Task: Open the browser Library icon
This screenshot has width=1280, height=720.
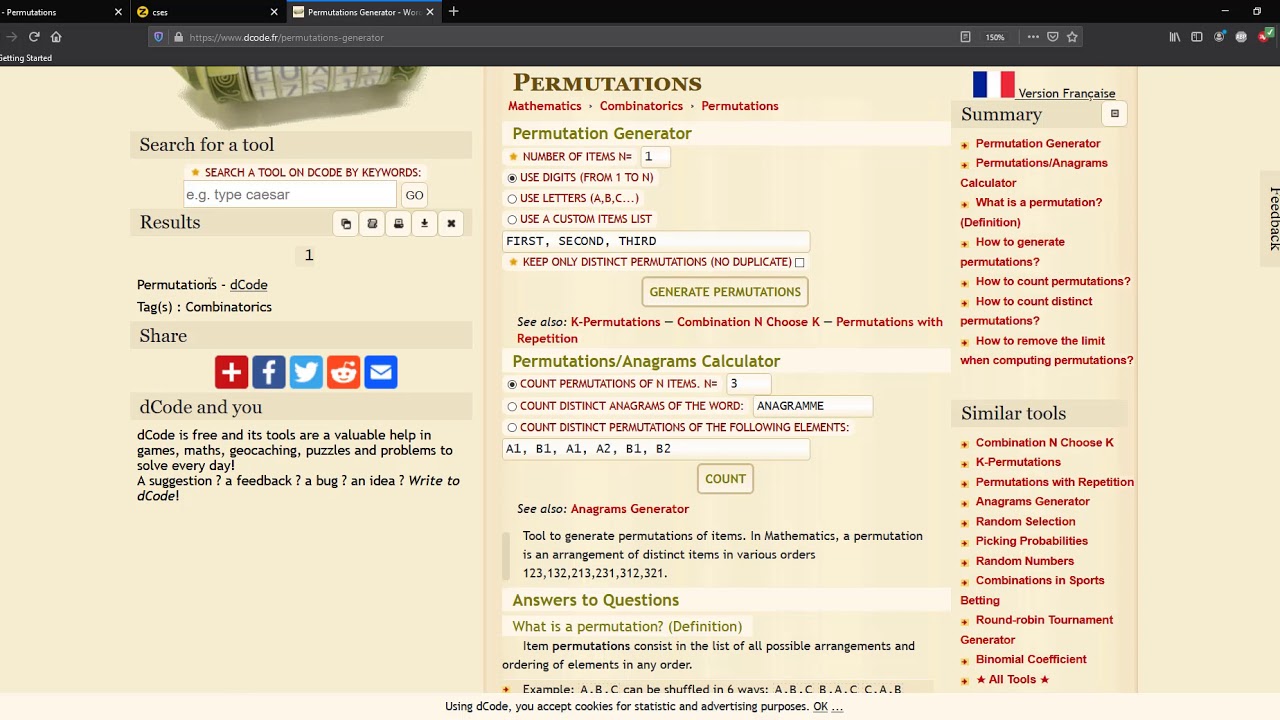Action: click(x=1175, y=37)
